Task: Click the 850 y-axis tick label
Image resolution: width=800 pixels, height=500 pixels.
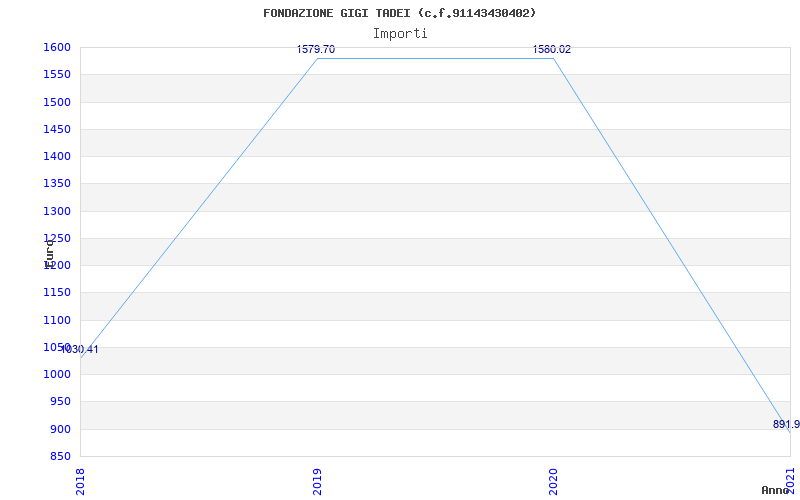Action: tap(60, 456)
